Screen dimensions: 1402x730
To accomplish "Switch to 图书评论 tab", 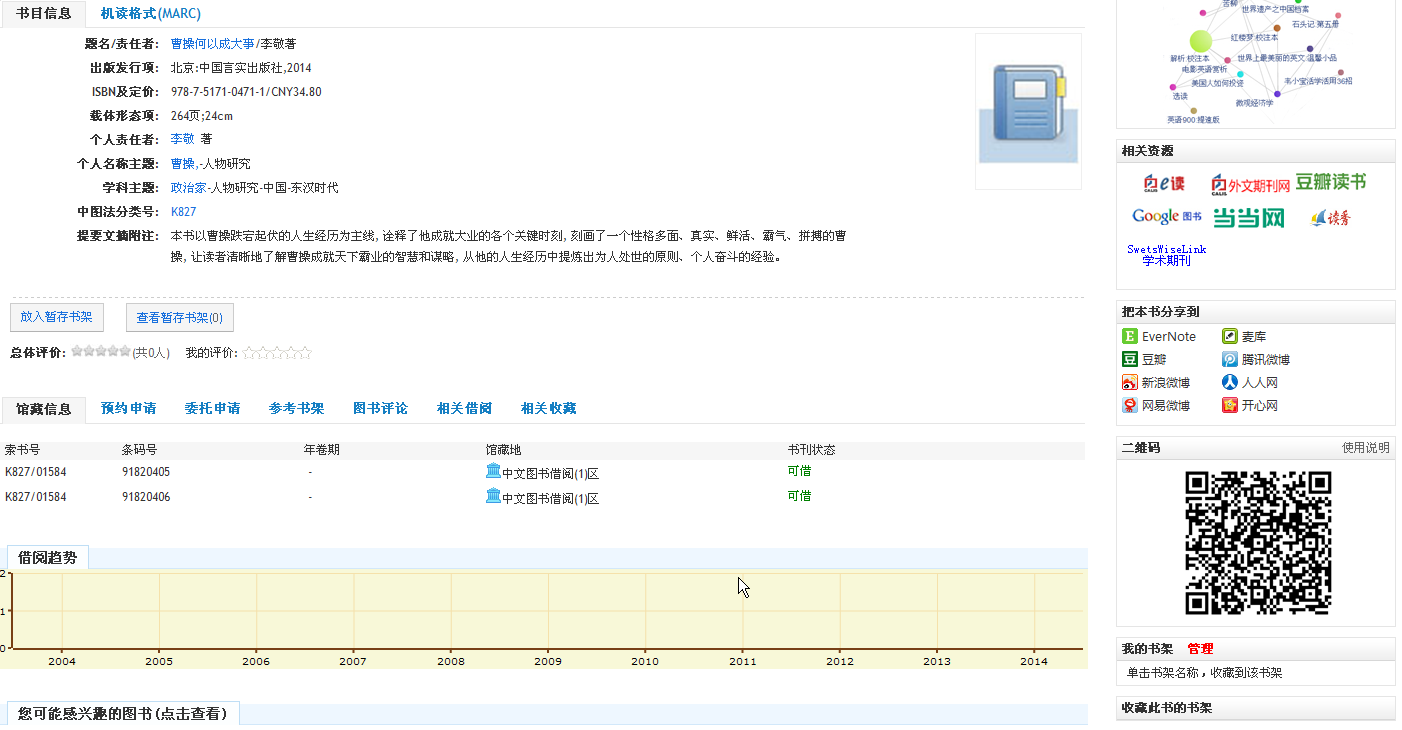I will pyautogui.click(x=380, y=408).
